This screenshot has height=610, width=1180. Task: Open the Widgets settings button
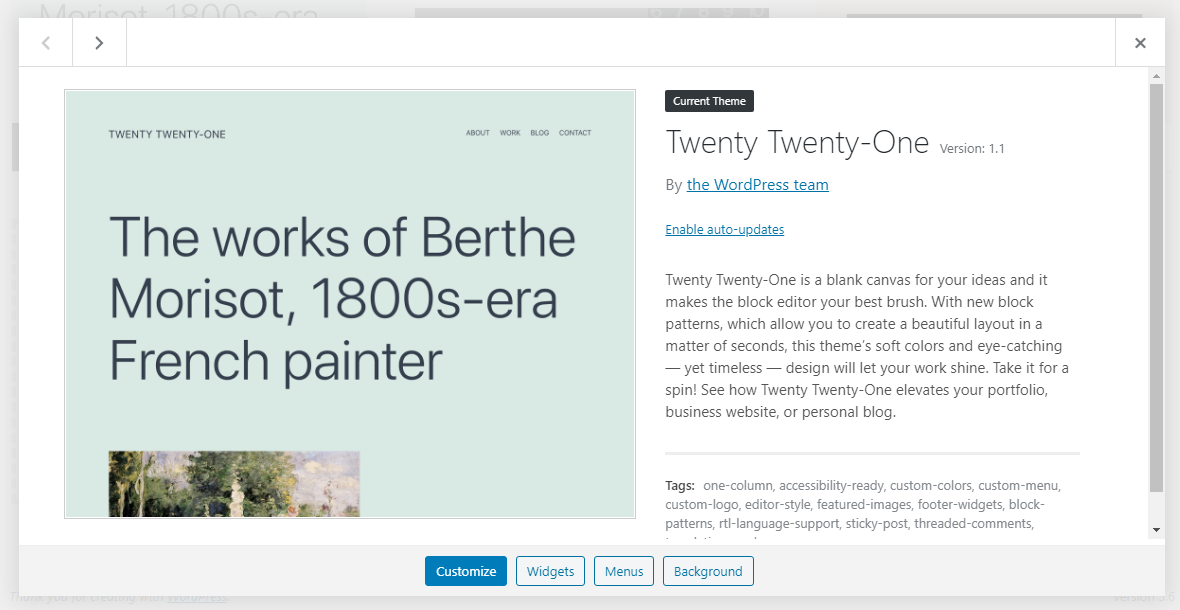550,571
